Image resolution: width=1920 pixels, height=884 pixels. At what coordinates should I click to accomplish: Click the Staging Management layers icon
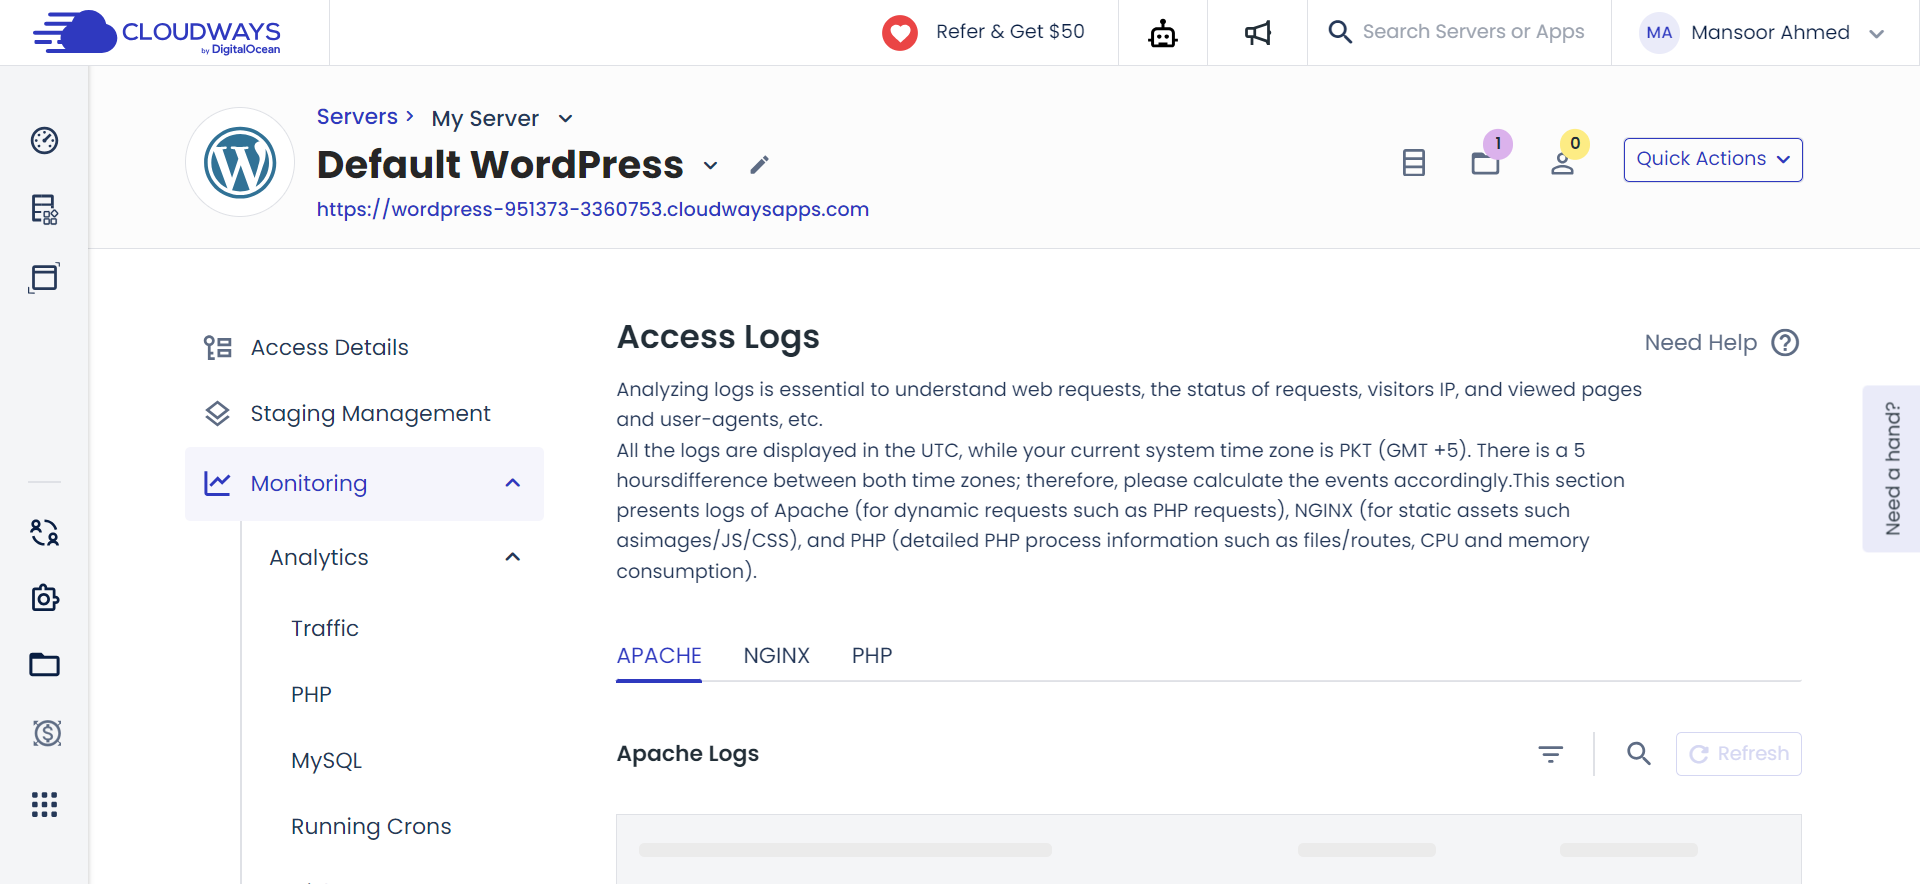click(x=217, y=413)
